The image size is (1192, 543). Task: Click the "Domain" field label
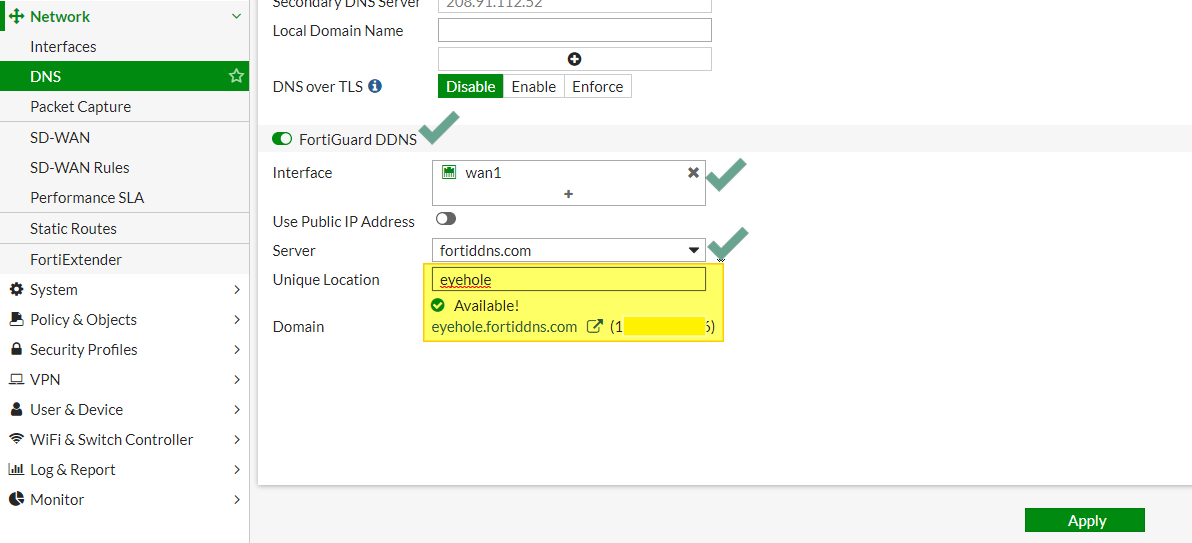click(x=299, y=327)
